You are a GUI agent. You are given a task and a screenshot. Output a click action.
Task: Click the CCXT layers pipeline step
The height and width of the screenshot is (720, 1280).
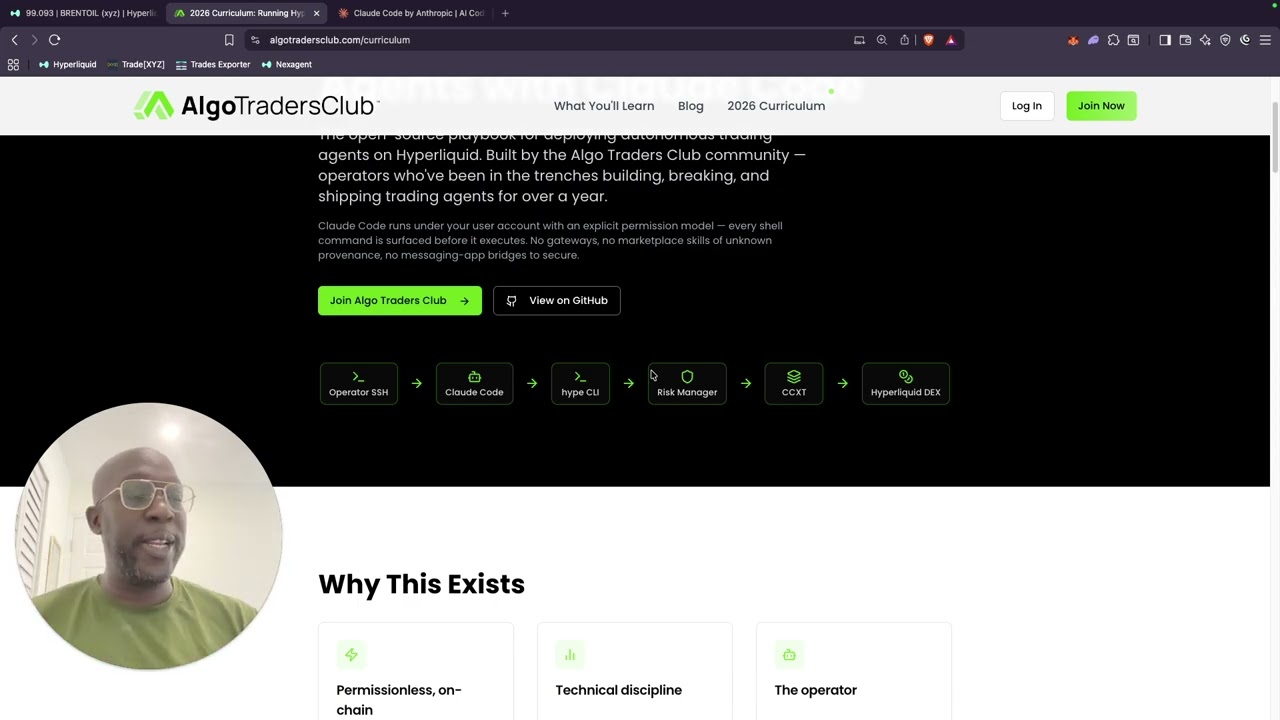coord(794,383)
